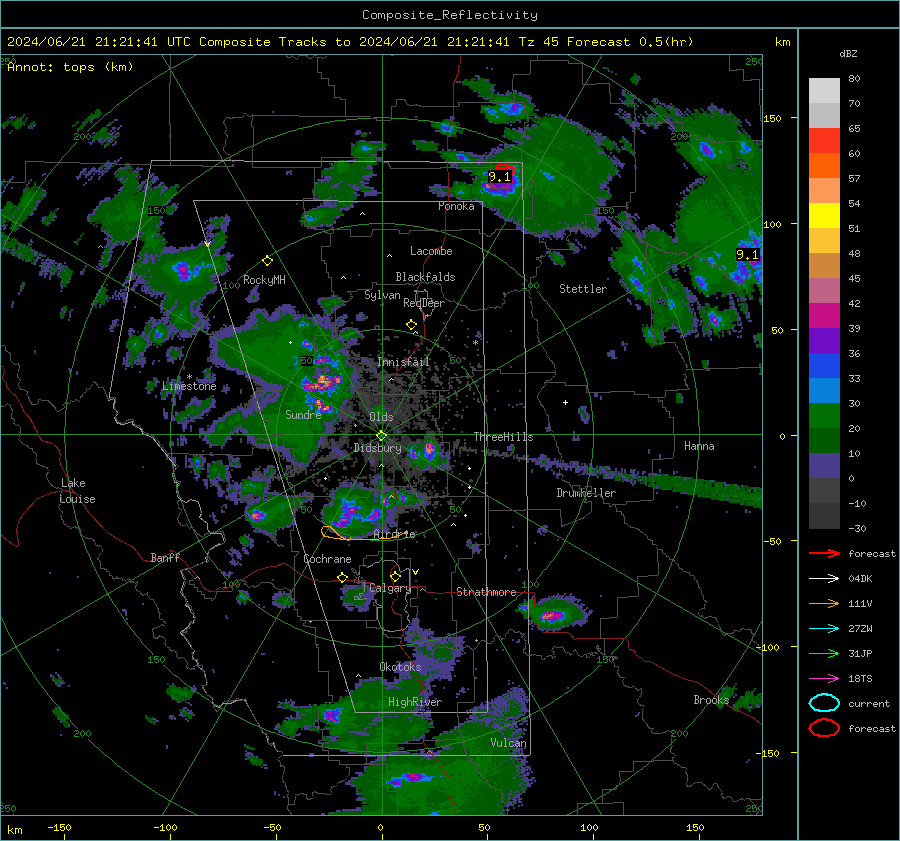Pick the purple swatch between 39 and 36 dBZ
900x841 pixels.
tap(824, 340)
